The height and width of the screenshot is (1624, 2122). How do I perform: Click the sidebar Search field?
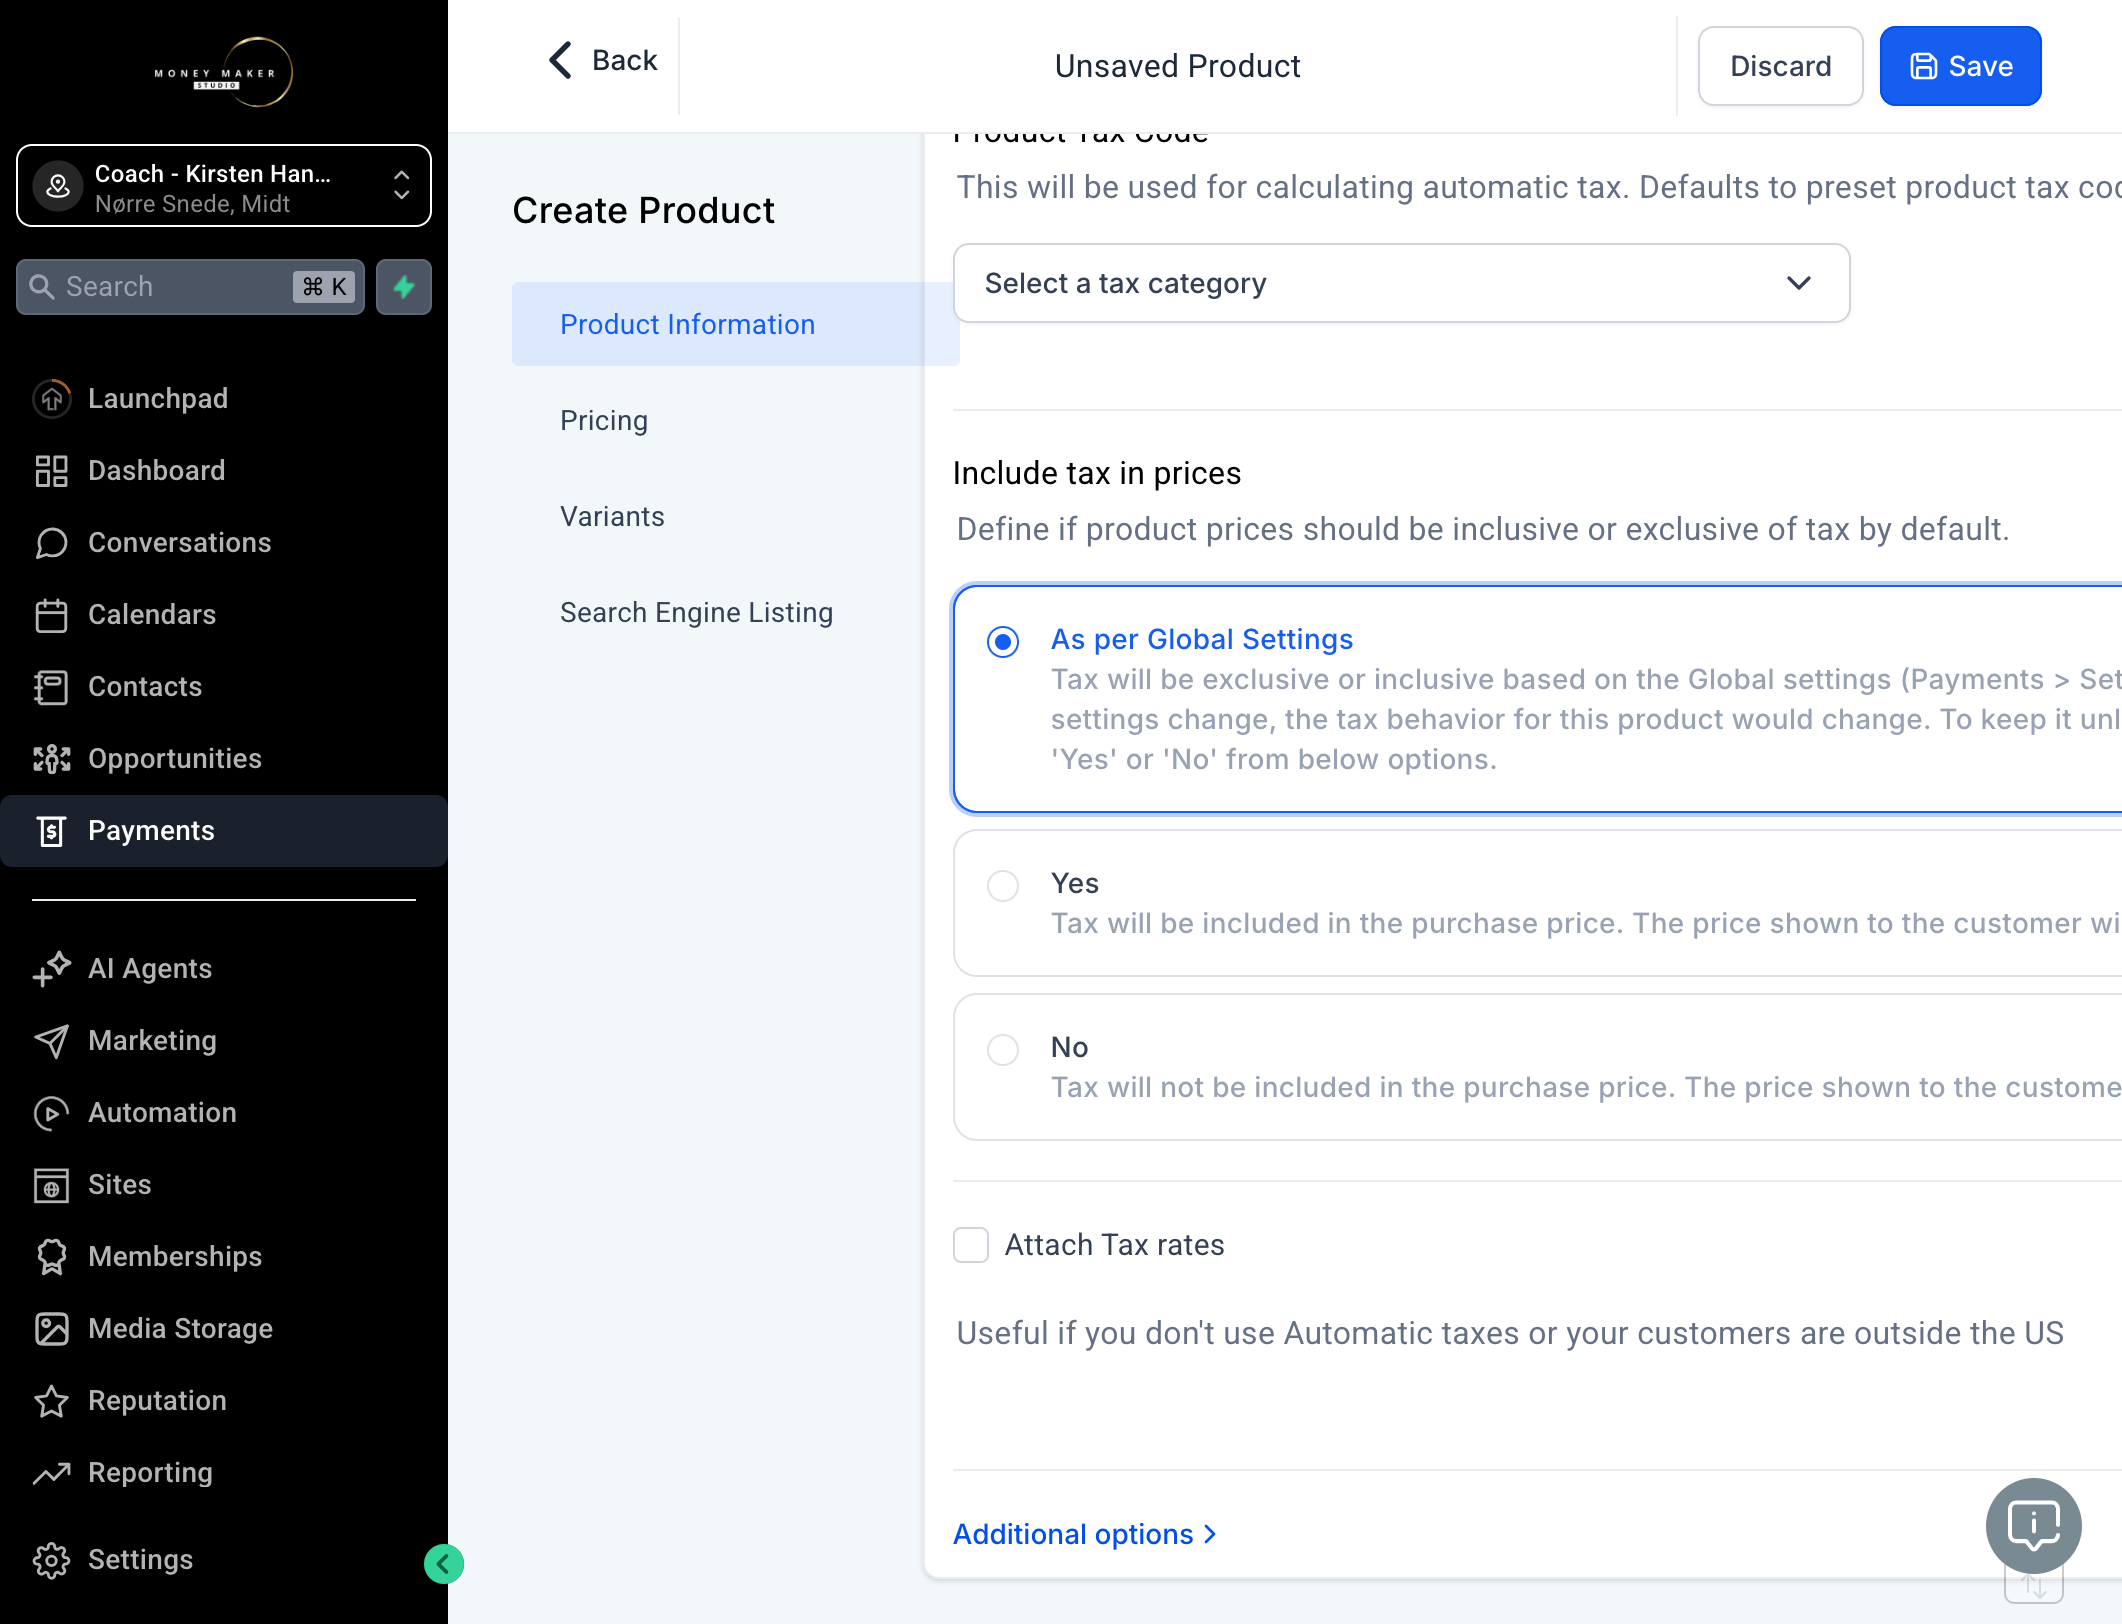[190, 287]
